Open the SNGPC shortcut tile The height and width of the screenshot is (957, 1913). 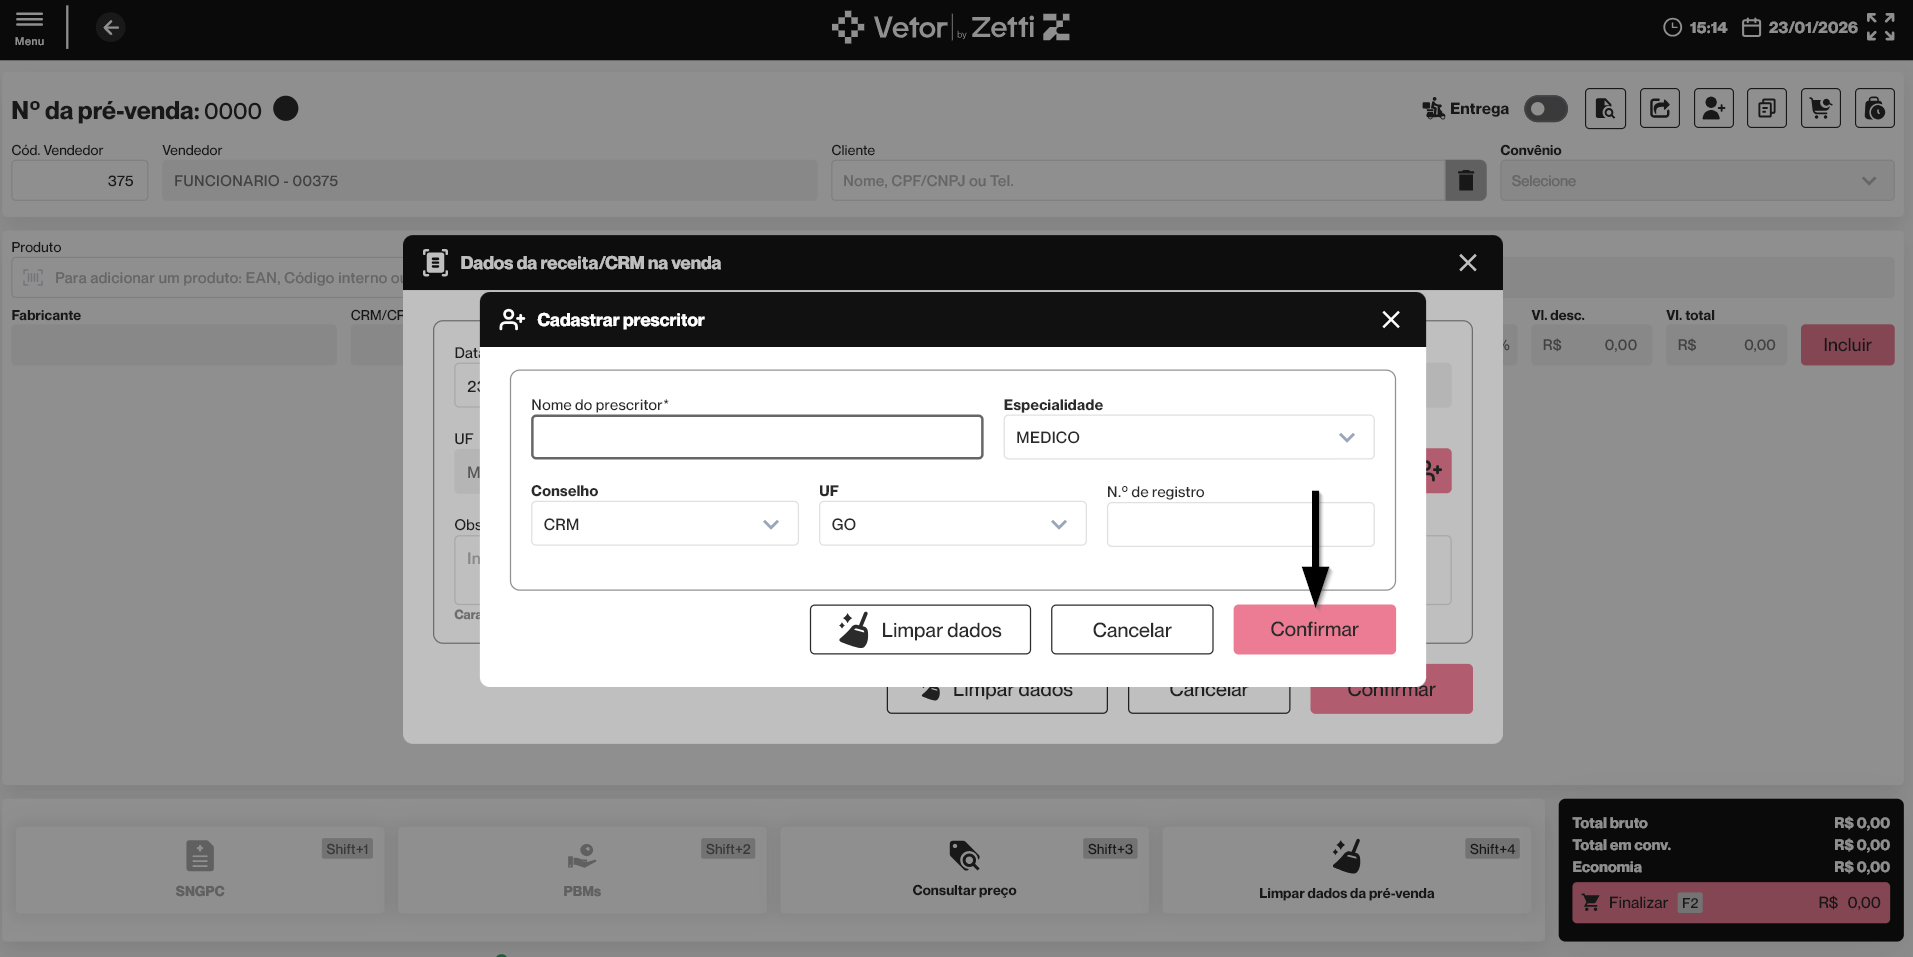point(200,870)
